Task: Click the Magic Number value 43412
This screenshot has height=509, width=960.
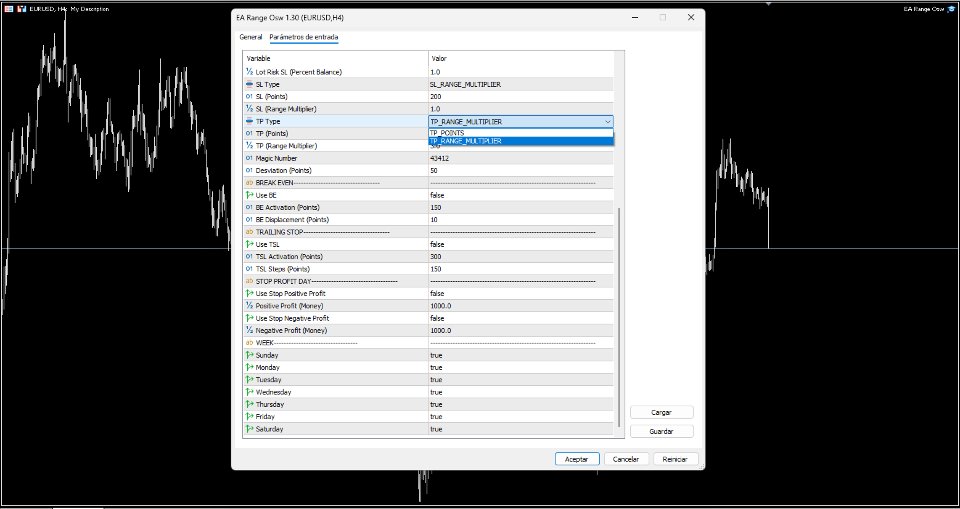Action: [439, 159]
